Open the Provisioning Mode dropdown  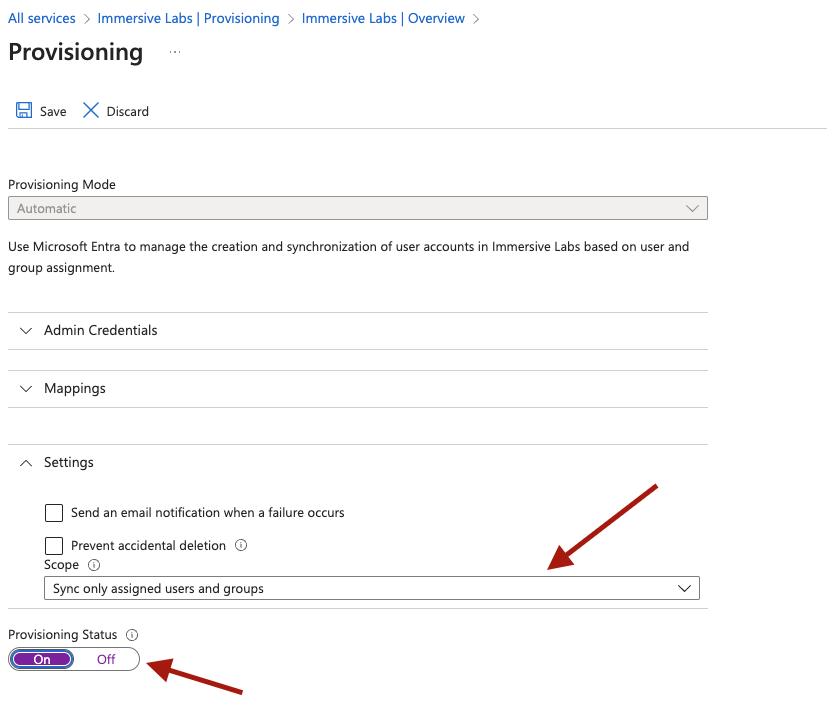click(357, 209)
